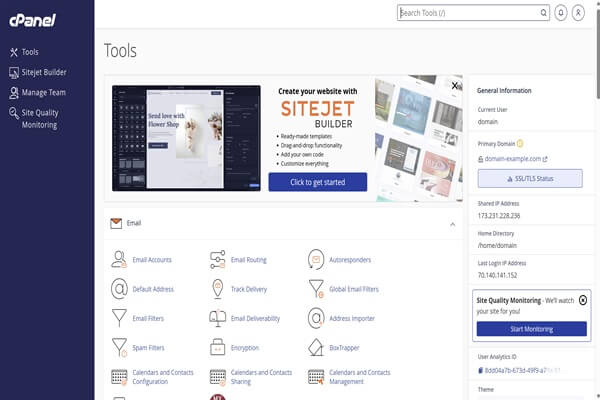The image size is (600, 400).
Task: Open the Encryption lock icon
Action: coord(217,347)
